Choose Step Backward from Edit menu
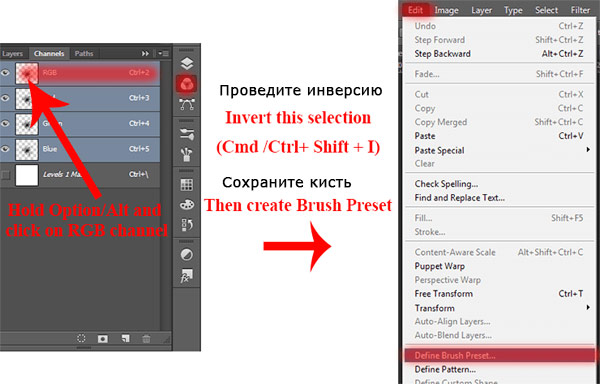The width and height of the screenshot is (600, 384). pyautogui.click(x=499, y=54)
